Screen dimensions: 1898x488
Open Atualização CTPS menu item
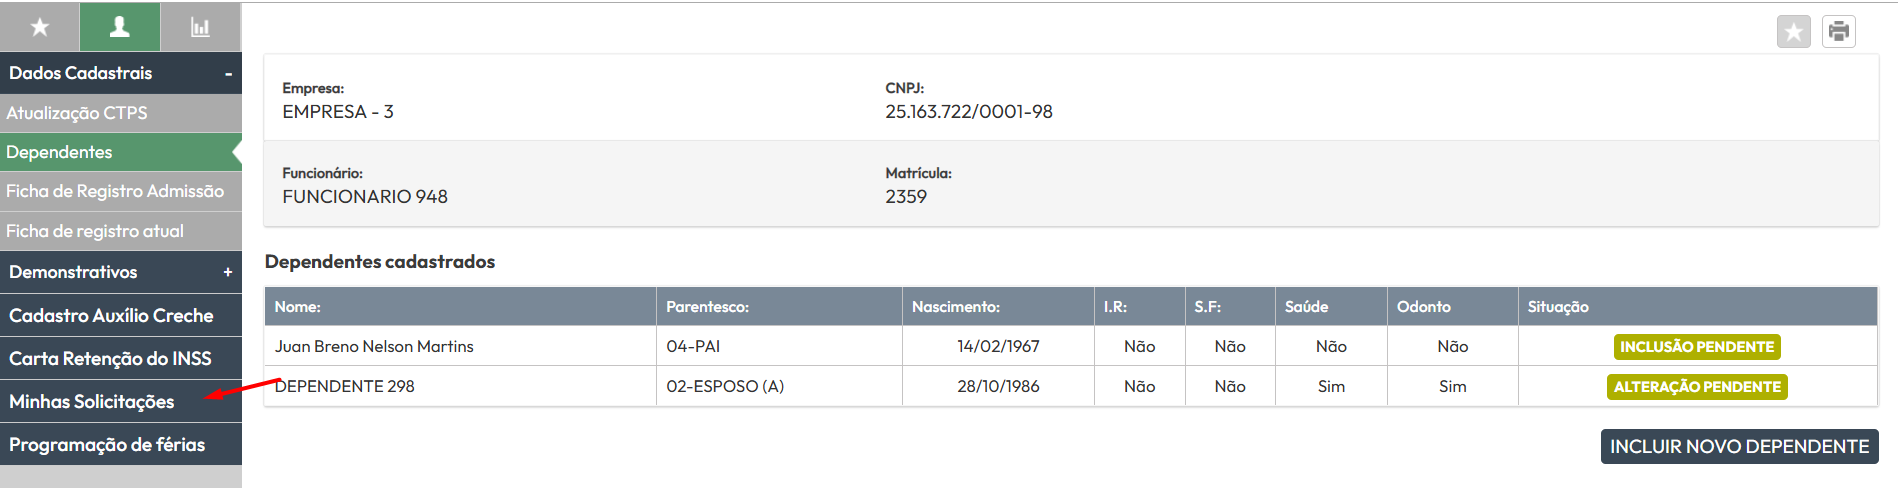[121, 113]
